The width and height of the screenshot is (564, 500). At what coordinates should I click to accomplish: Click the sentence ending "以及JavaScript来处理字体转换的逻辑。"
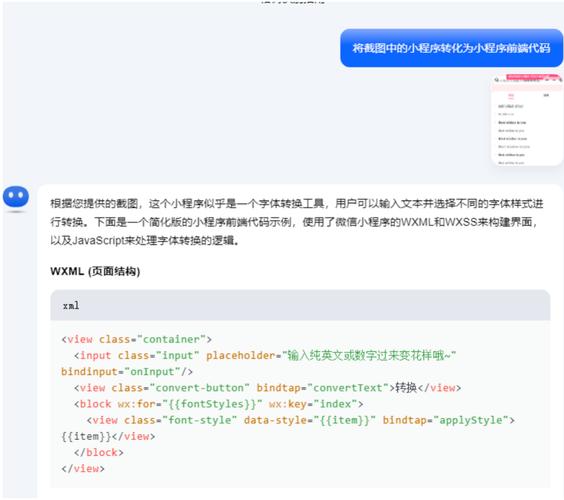click(x=145, y=240)
